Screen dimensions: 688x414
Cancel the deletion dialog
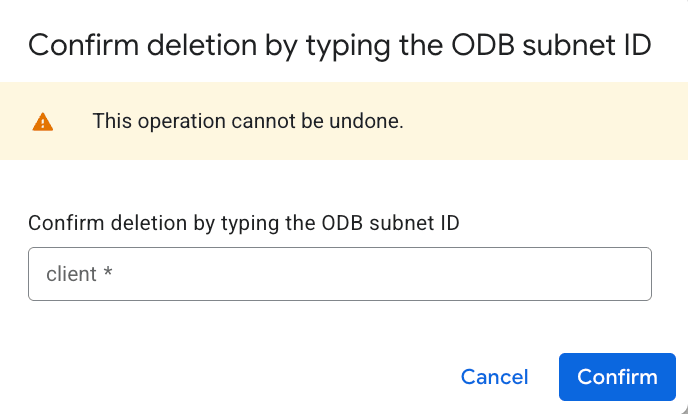pyautogui.click(x=494, y=377)
